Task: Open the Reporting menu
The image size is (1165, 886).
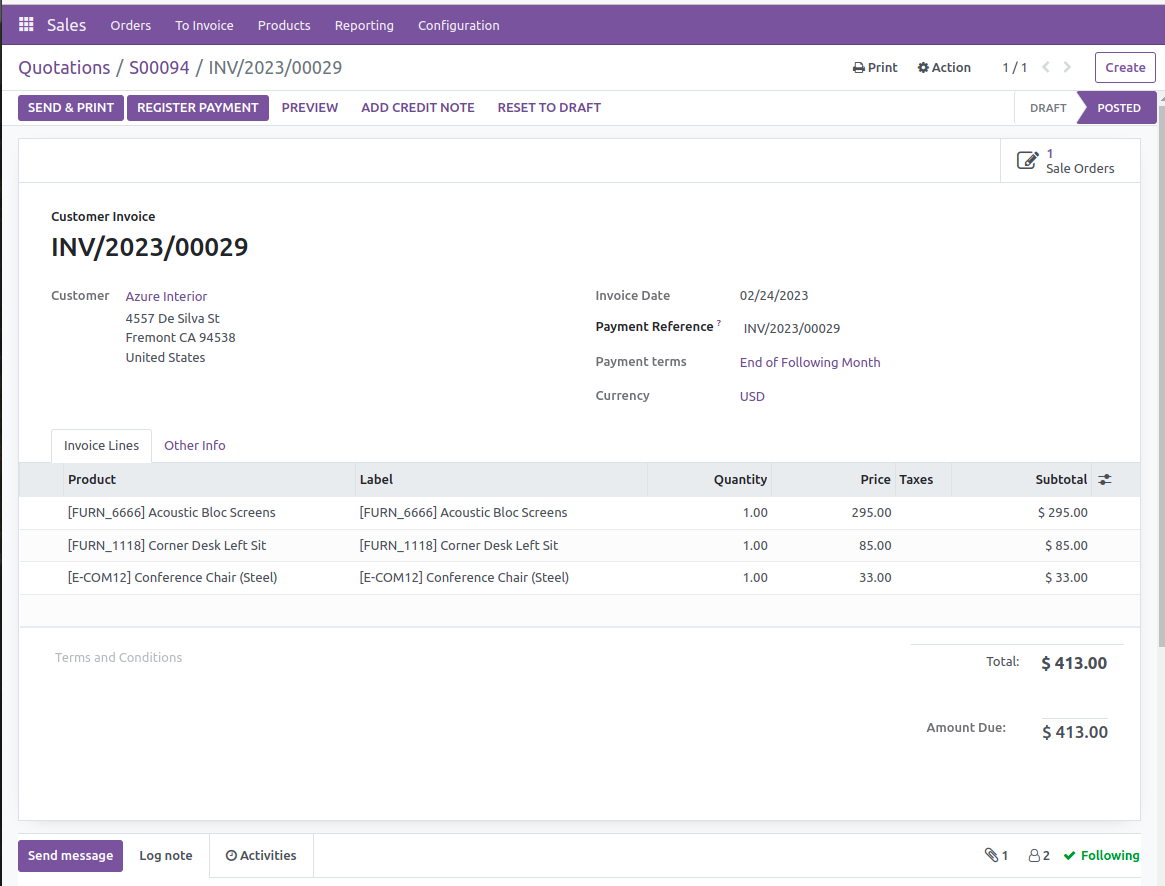Action: 364,25
